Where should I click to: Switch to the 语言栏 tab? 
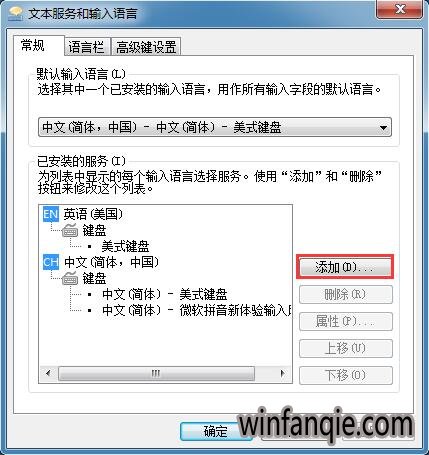tap(86, 47)
